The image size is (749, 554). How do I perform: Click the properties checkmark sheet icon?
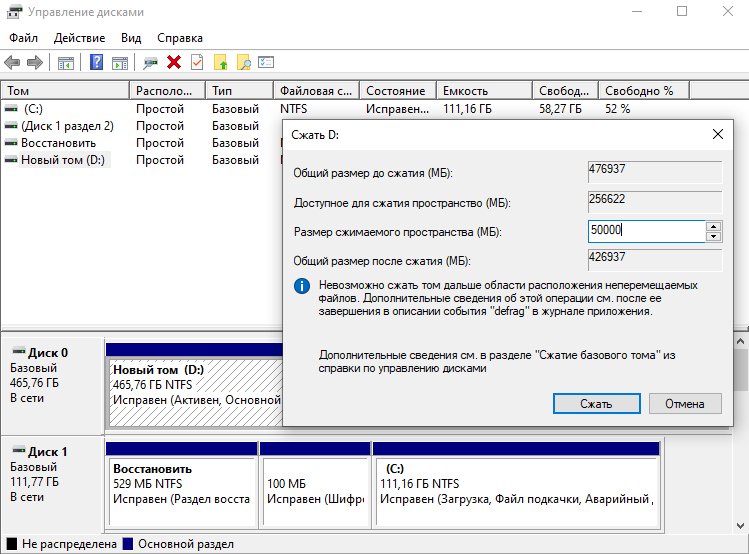tap(197, 62)
